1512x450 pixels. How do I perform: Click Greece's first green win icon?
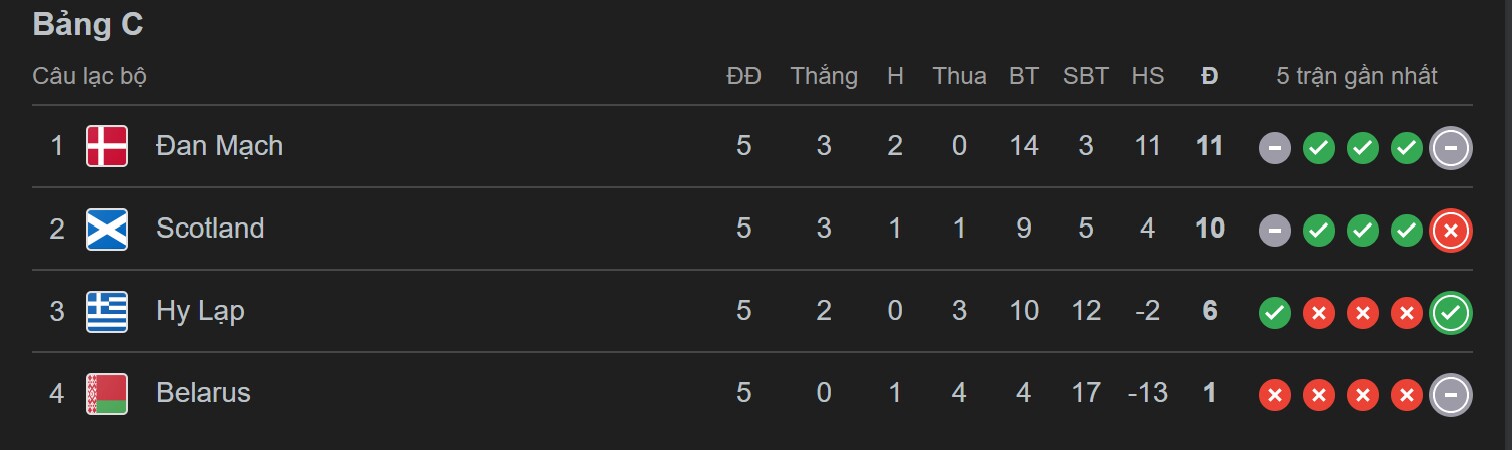coord(1274,314)
